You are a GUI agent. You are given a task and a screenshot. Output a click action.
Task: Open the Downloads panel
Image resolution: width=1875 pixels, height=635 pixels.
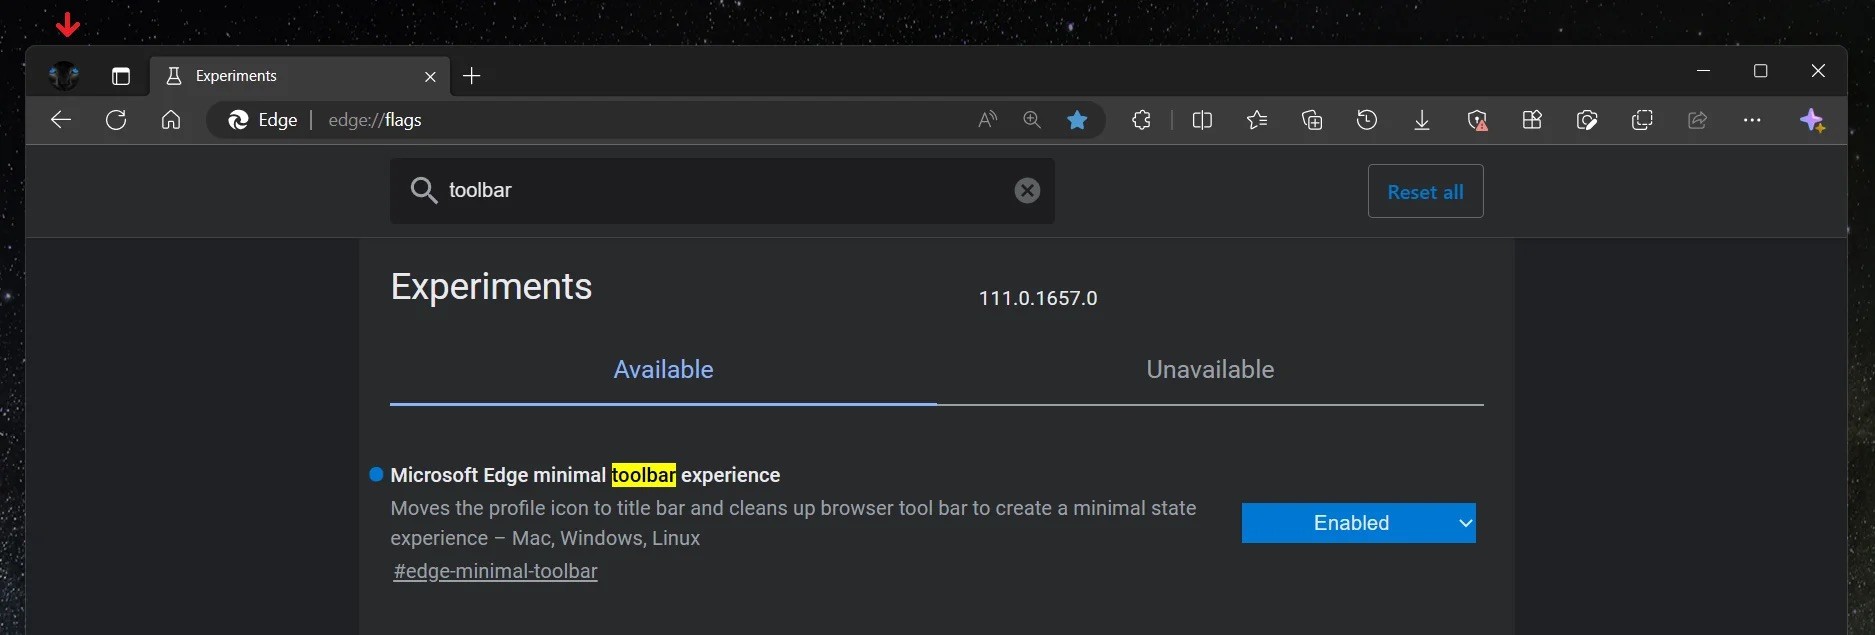point(1422,120)
